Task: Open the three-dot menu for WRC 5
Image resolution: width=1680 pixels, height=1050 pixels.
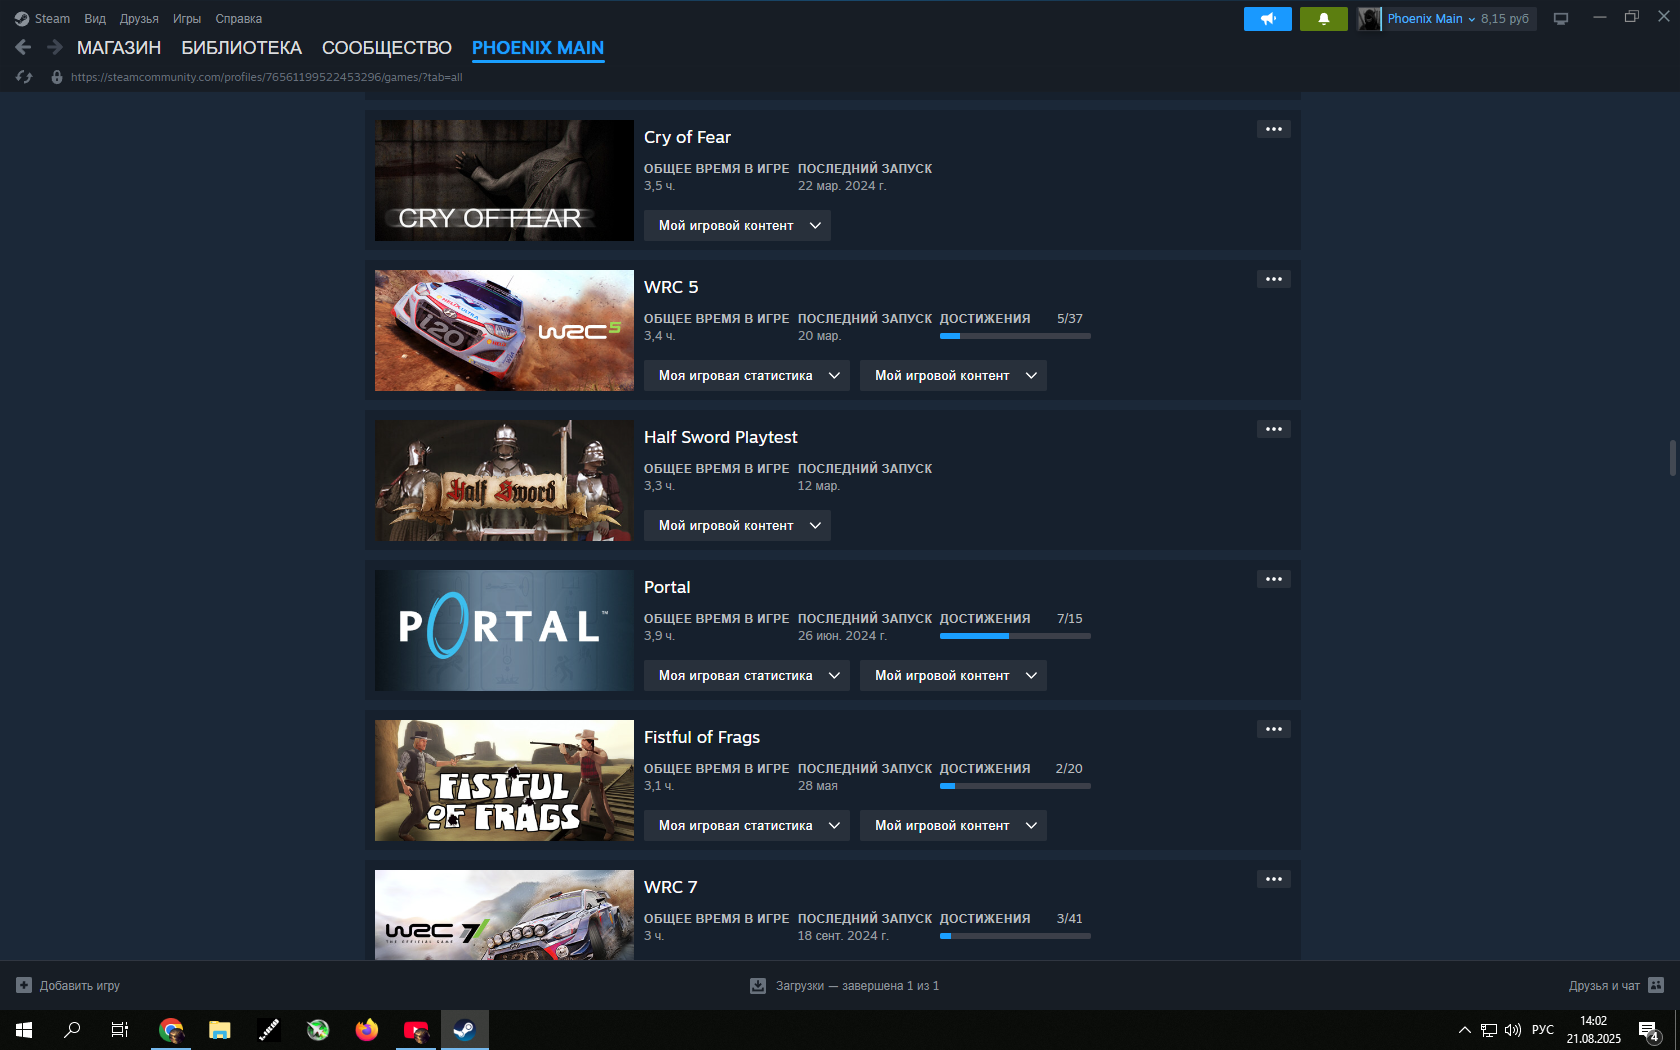Action: [x=1273, y=279]
